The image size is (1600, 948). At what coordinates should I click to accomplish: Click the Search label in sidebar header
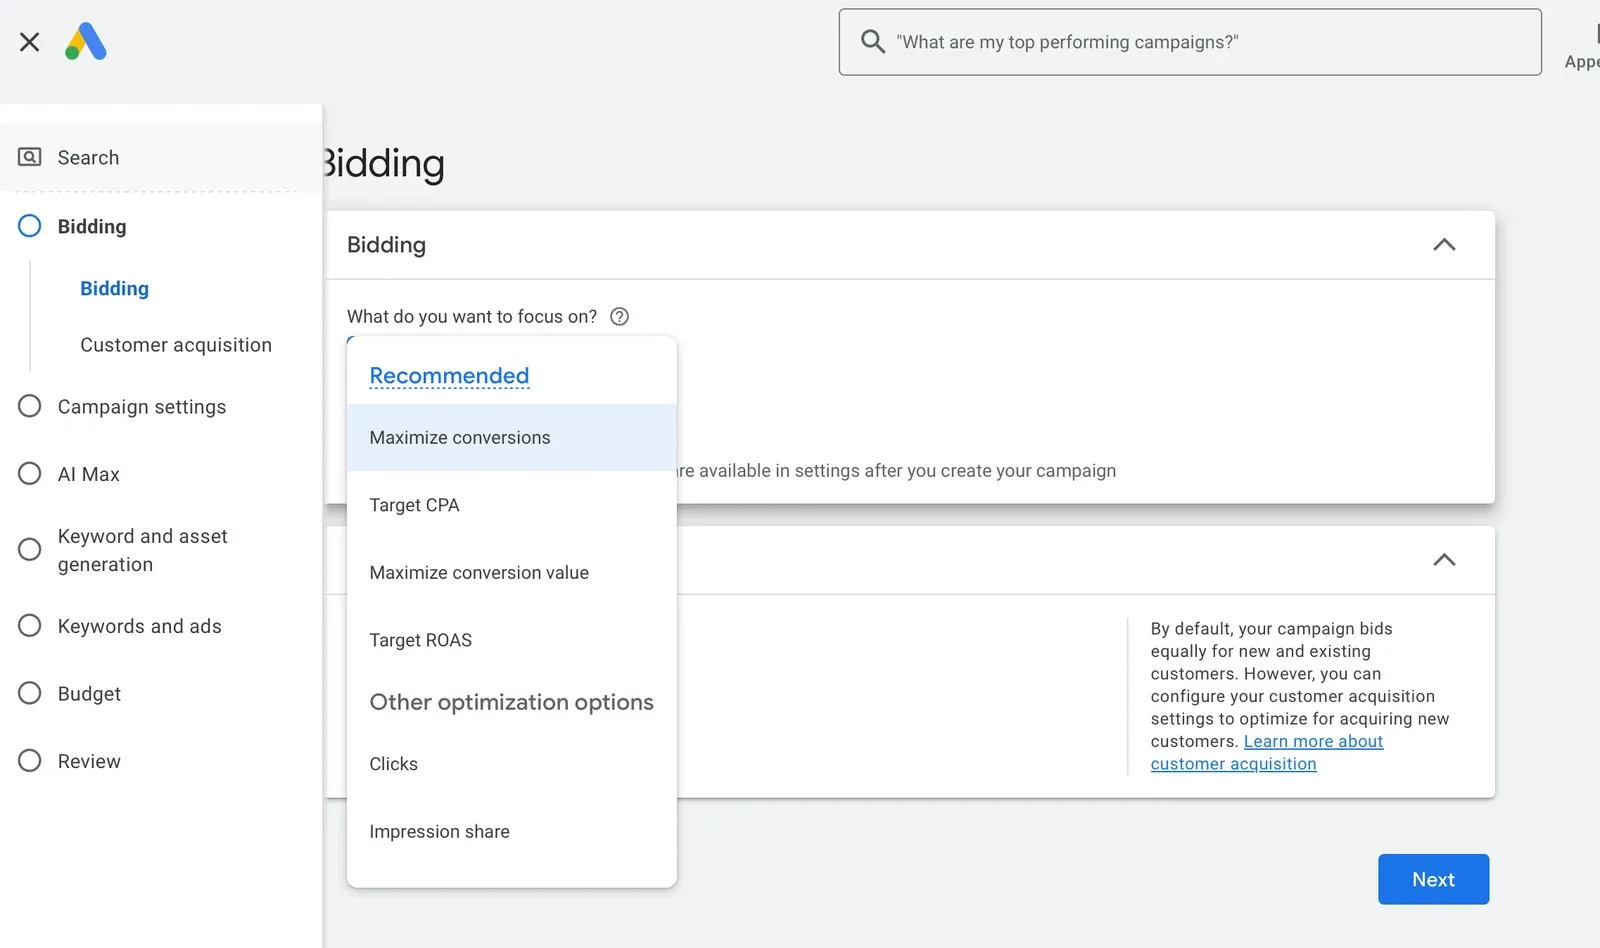click(x=88, y=157)
